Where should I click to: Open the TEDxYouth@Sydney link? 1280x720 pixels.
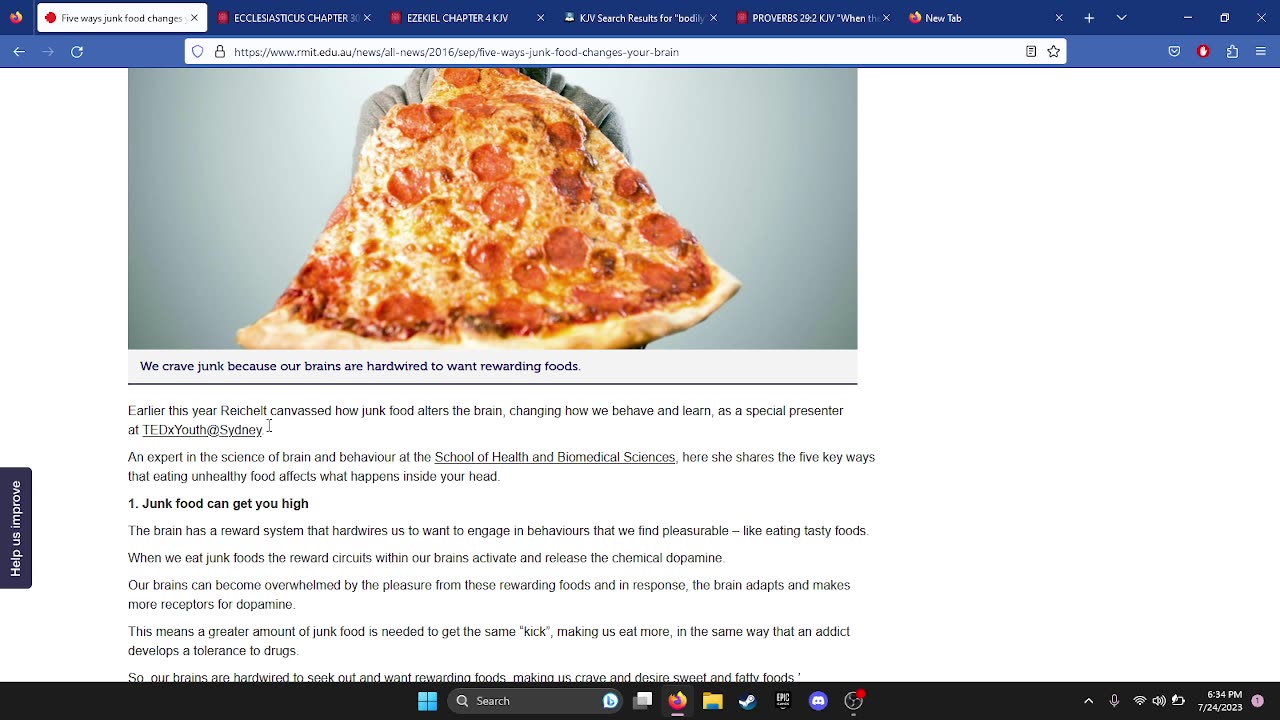click(x=202, y=430)
